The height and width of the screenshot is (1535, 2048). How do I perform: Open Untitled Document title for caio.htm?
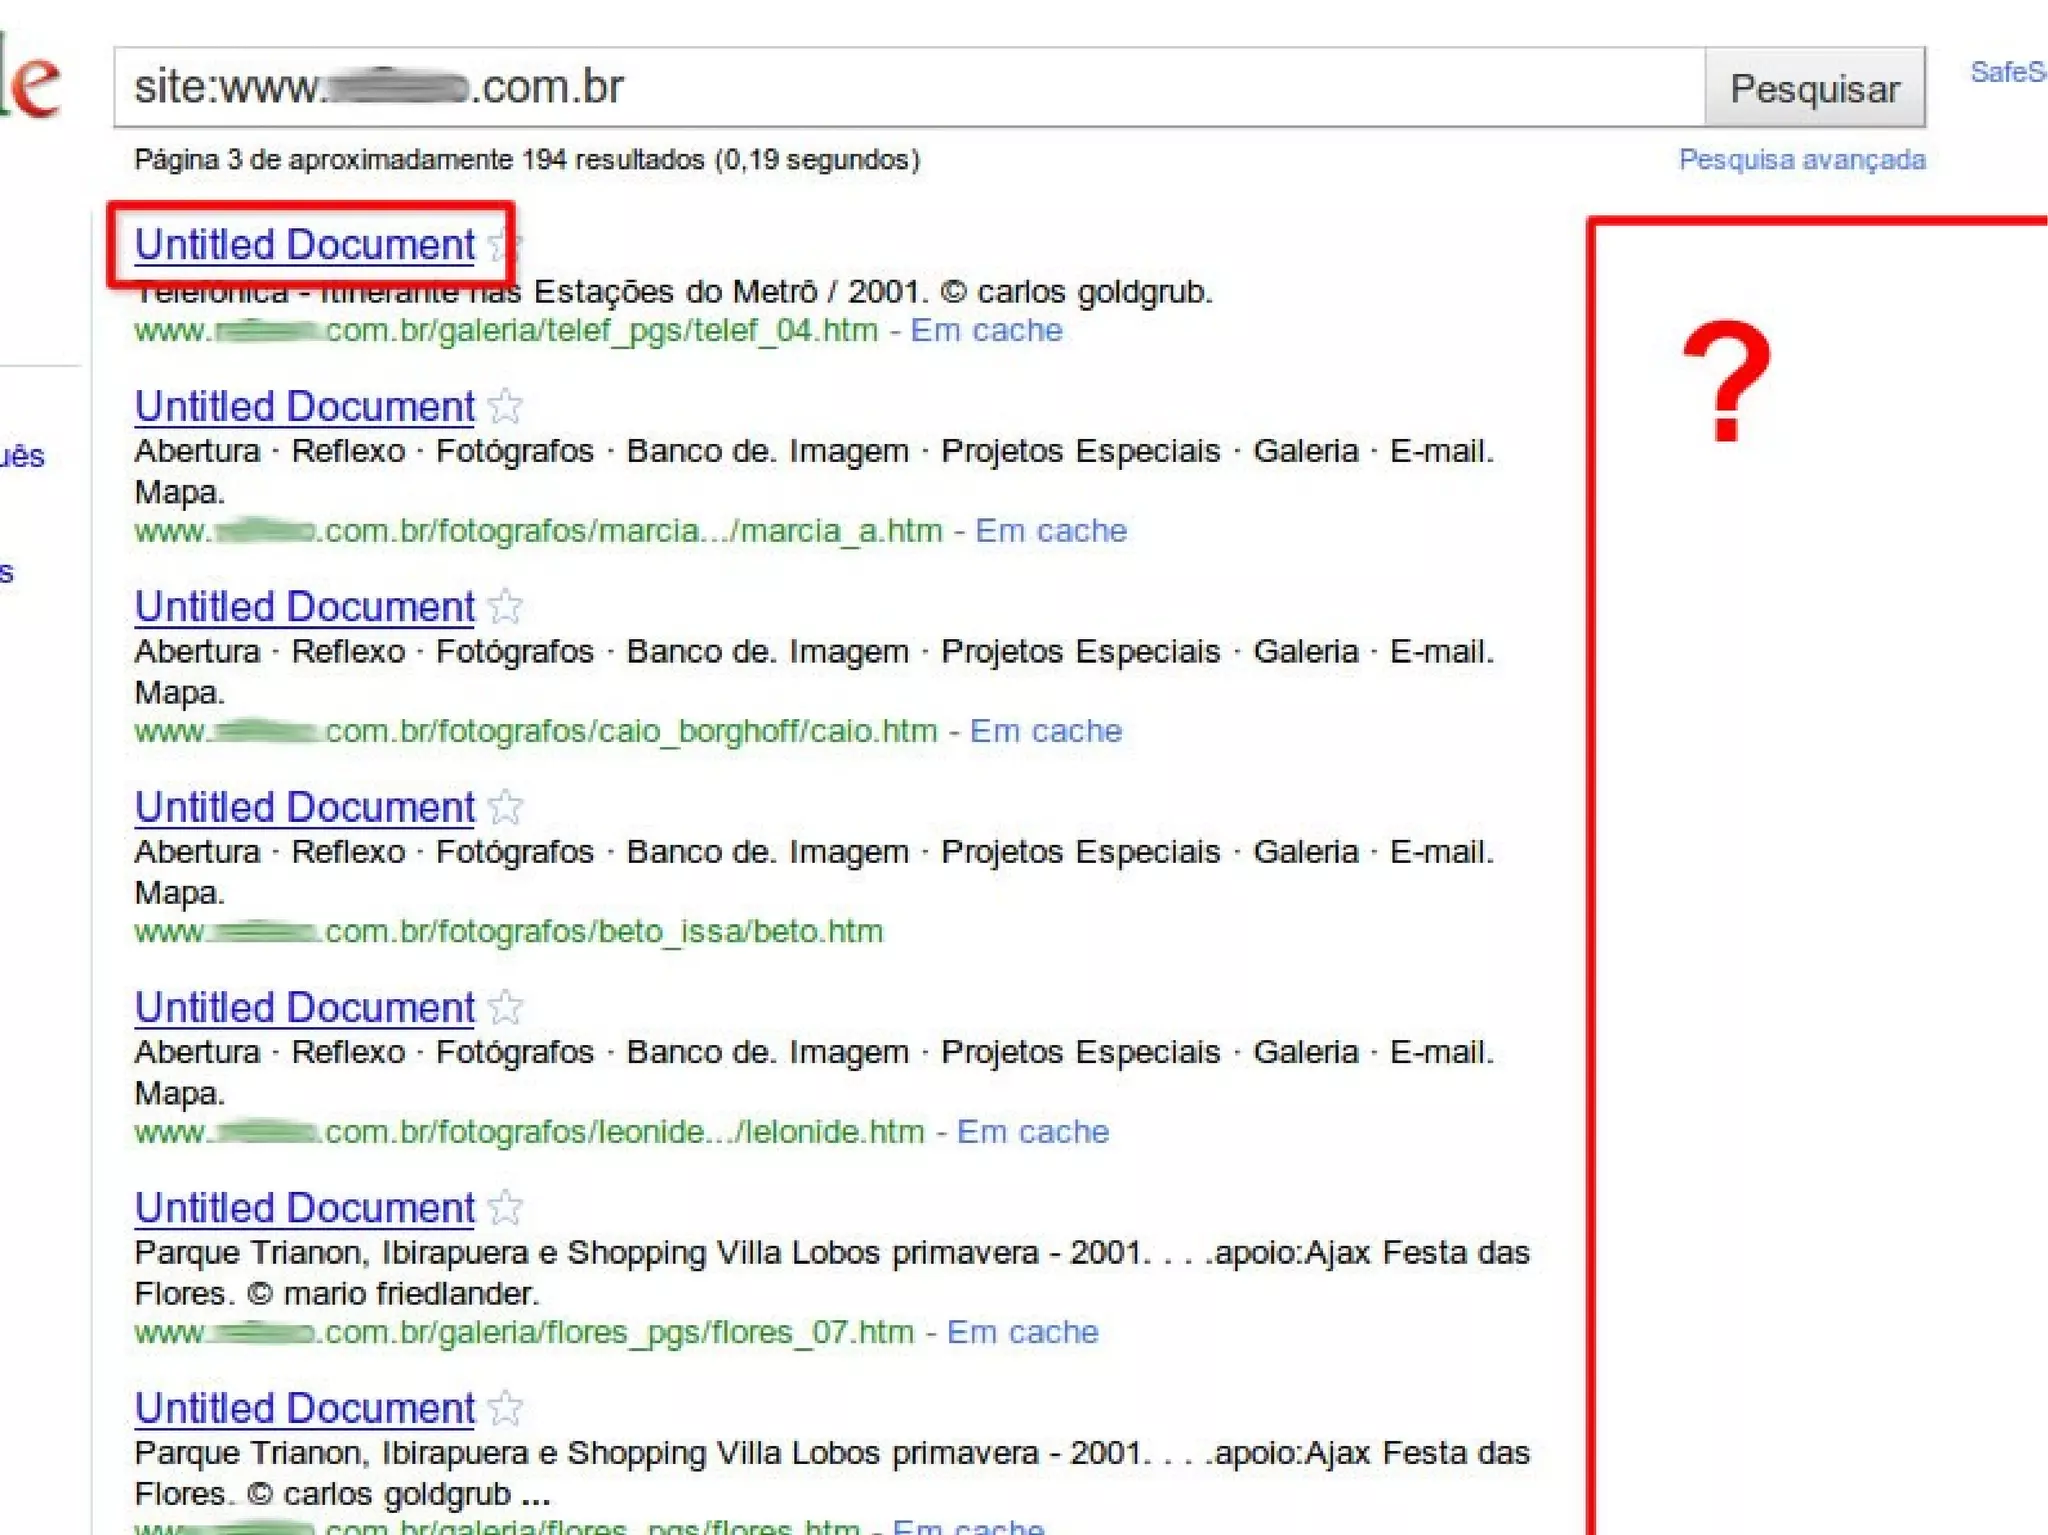pyautogui.click(x=305, y=607)
